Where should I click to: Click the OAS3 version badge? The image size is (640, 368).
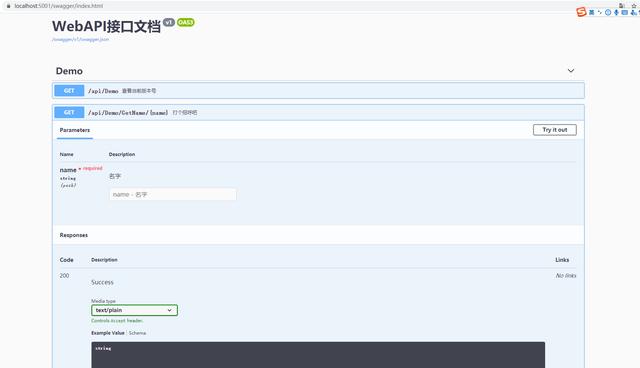[x=186, y=22]
